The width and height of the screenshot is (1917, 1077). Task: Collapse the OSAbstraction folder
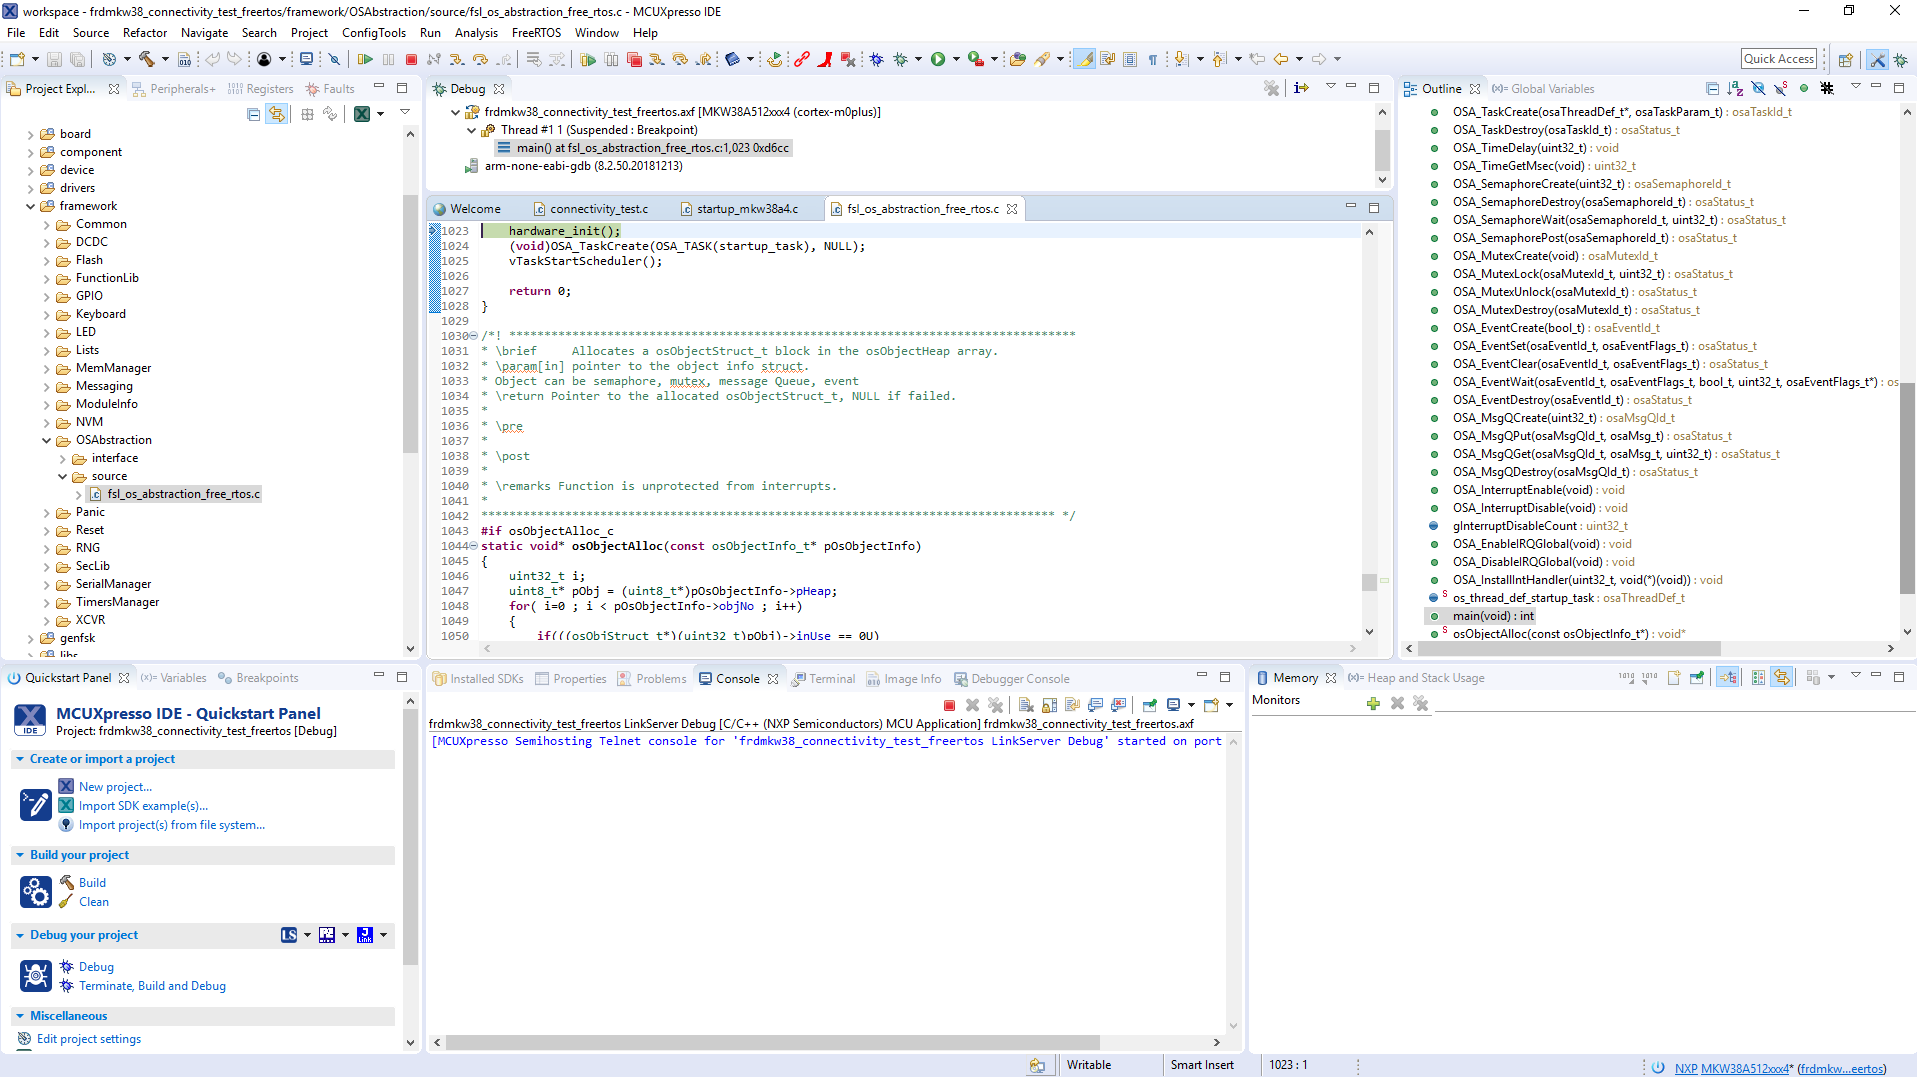pyautogui.click(x=46, y=441)
